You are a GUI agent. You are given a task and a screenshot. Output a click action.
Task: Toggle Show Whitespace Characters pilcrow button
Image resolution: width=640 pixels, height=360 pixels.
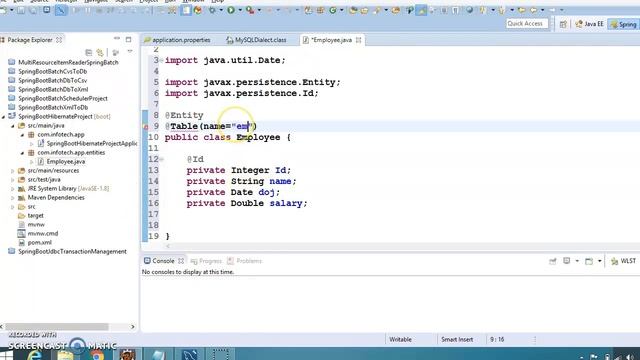point(456,10)
